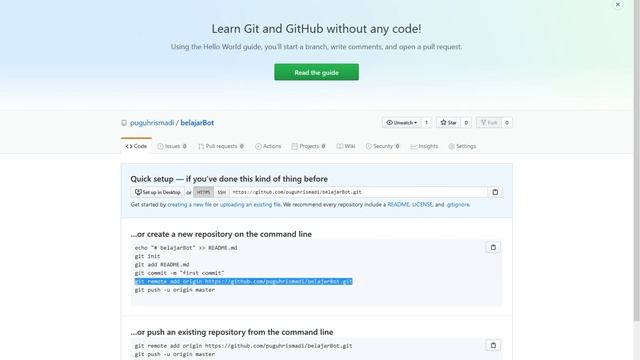Go to the Actions tab
Screen dimensions: 640x360
pos(268,146)
